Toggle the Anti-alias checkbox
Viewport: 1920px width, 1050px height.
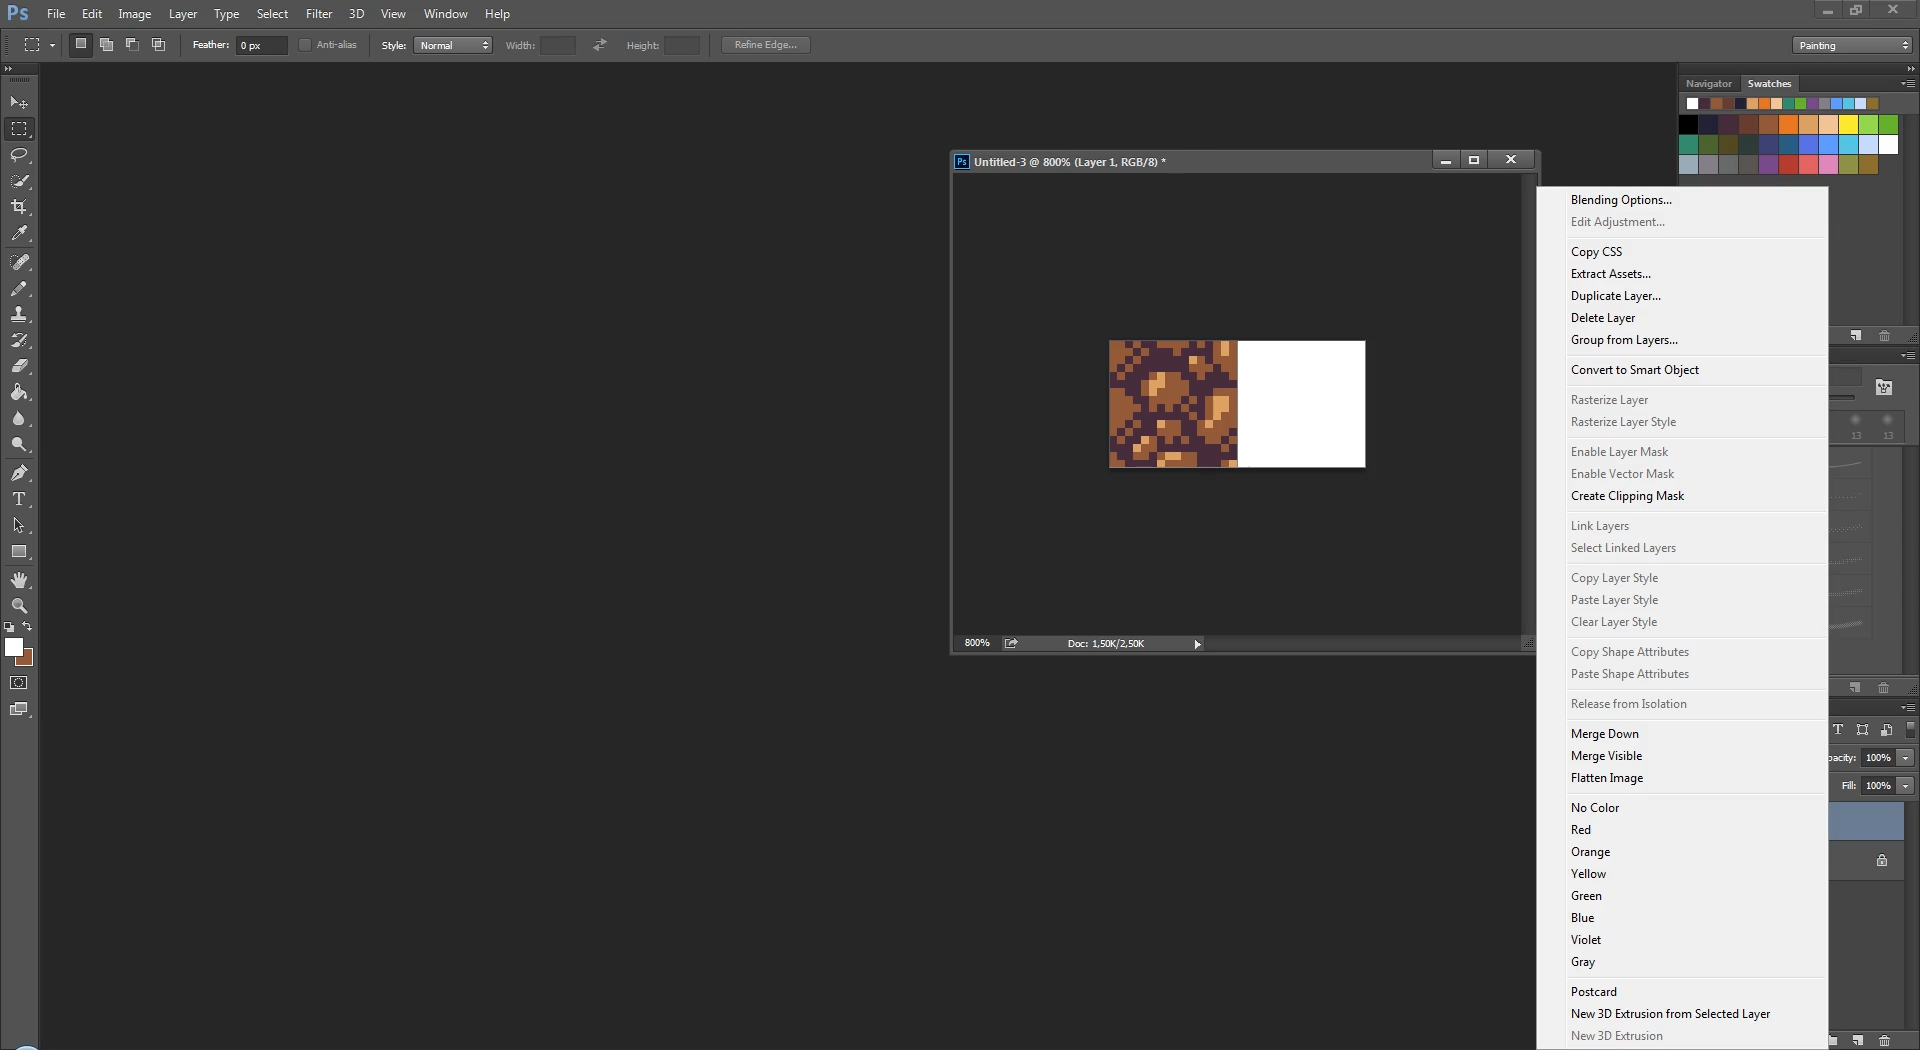(305, 45)
